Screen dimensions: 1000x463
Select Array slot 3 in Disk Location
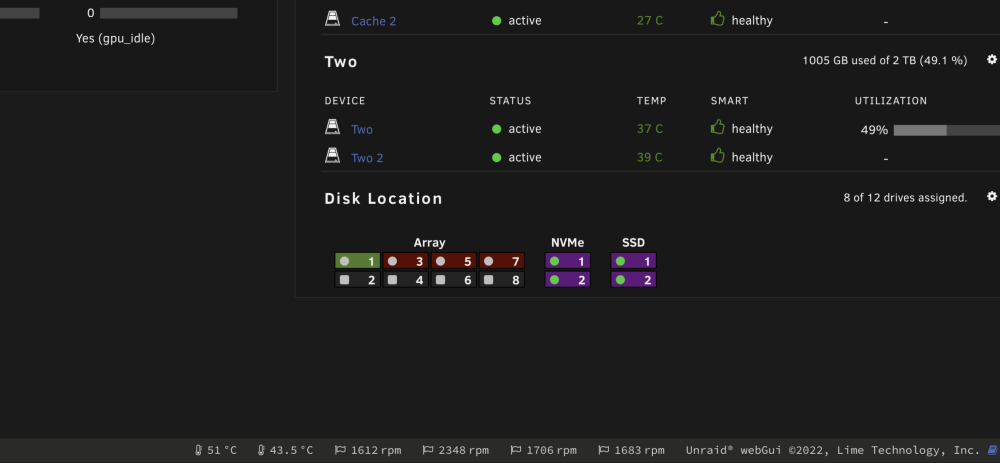point(406,261)
